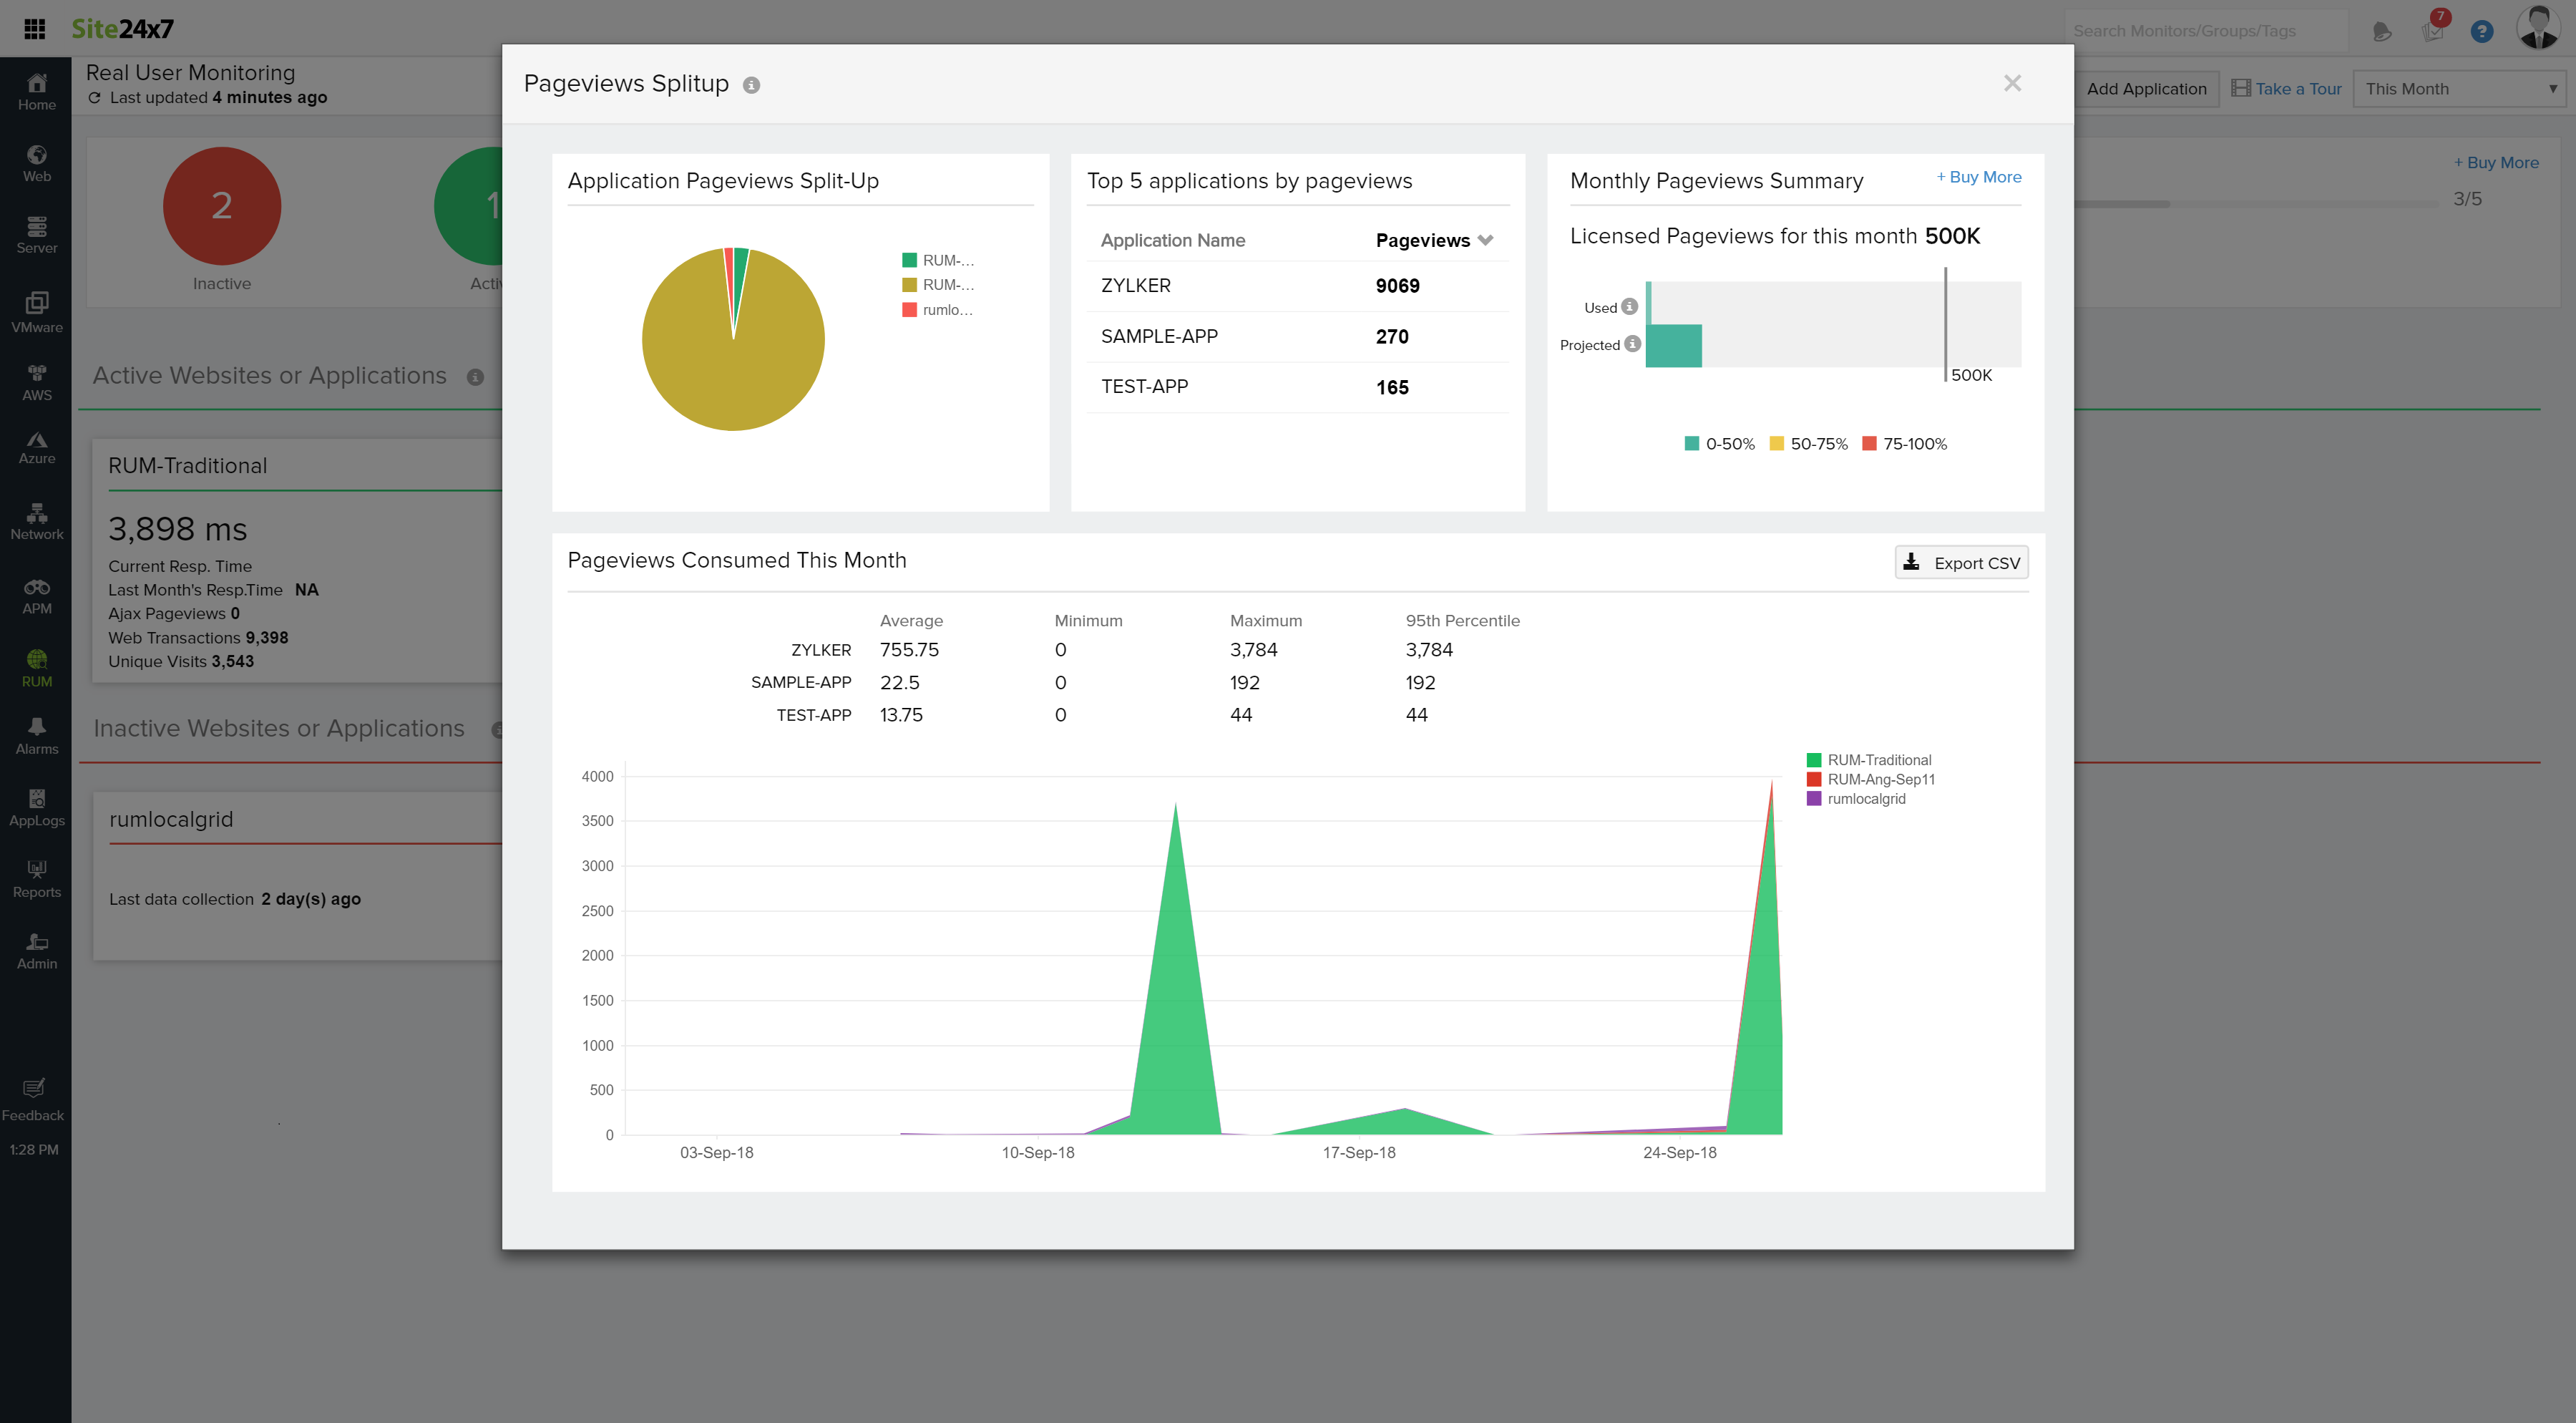Screen dimensions: 2576x1423
Task: Toggle RUM-Ang-Sep11 series in chart legend
Action: click(1880, 779)
